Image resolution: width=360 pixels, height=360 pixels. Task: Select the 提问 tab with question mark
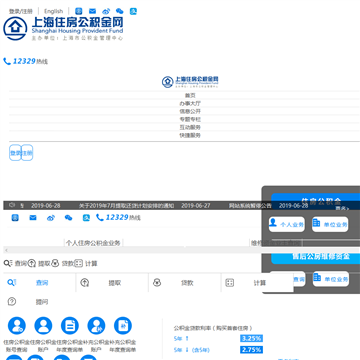click(x=39, y=302)
